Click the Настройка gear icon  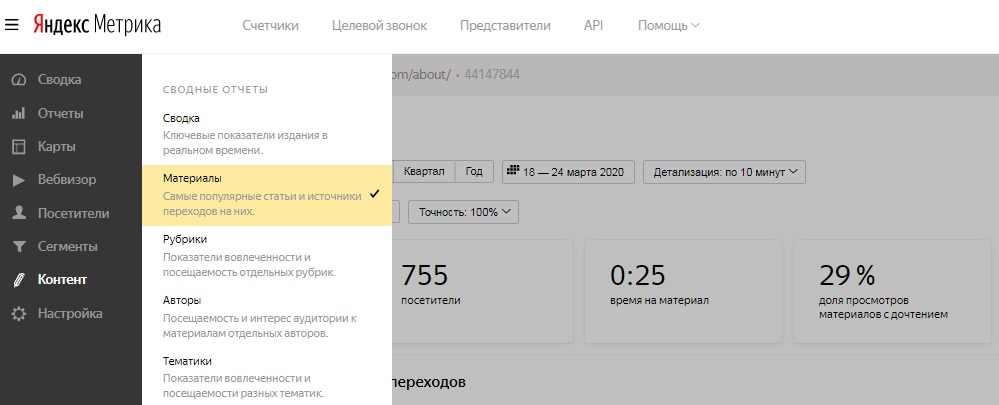(19, 313)
